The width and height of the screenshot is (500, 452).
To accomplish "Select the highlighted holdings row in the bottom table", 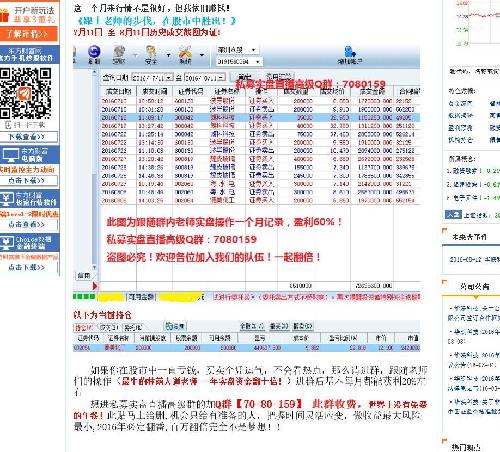I will click(x=247, y=348).
